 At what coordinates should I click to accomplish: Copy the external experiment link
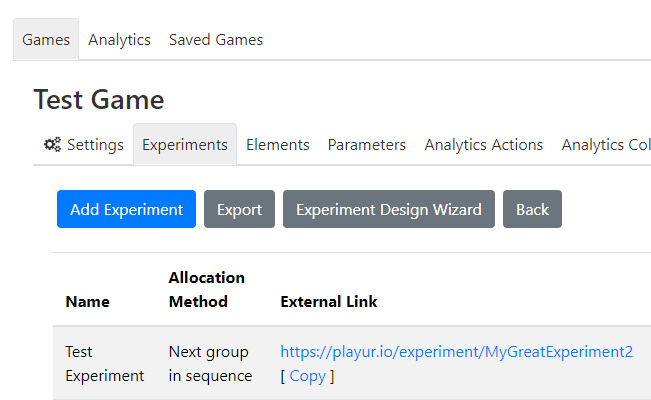pos(308,376)
